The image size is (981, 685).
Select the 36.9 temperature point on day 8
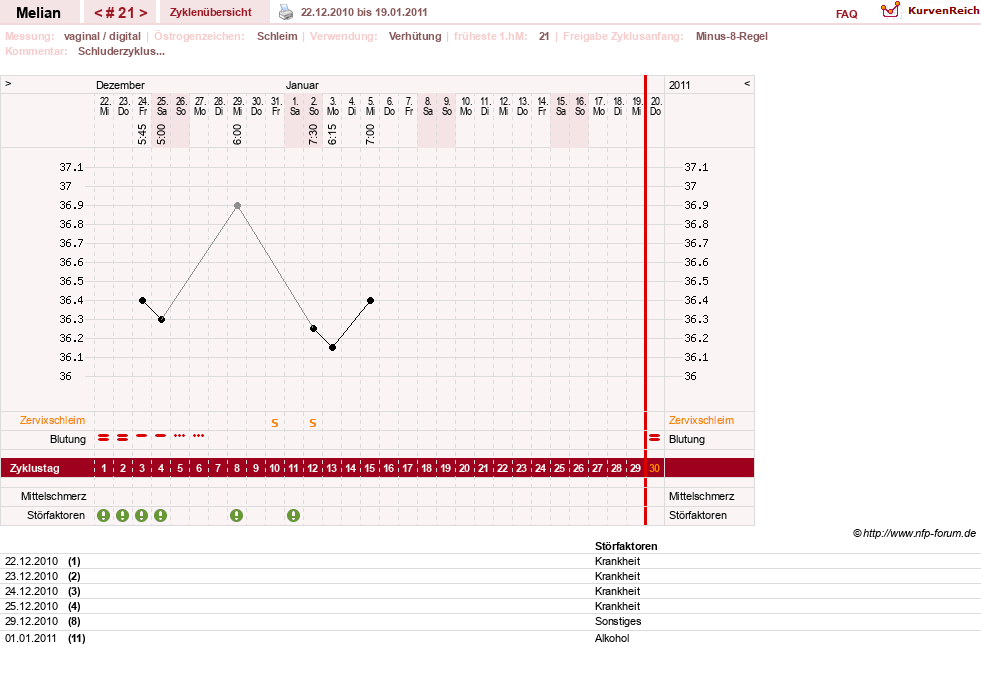coord(237,206)
